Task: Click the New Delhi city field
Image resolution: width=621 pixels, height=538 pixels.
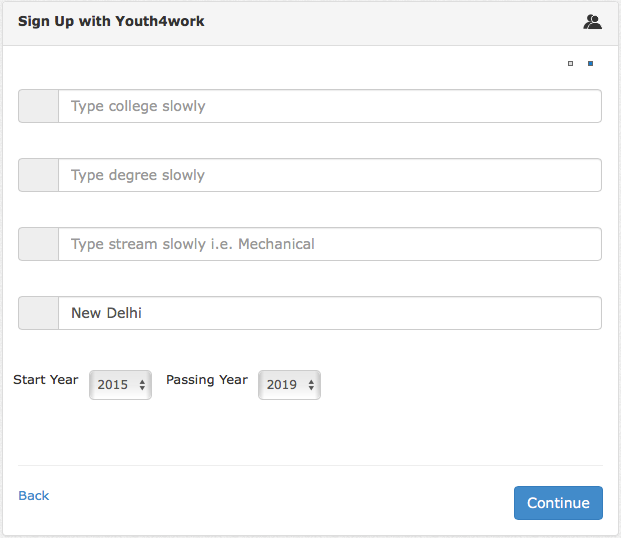Action: pyautogui.click(x=330, y=313)
